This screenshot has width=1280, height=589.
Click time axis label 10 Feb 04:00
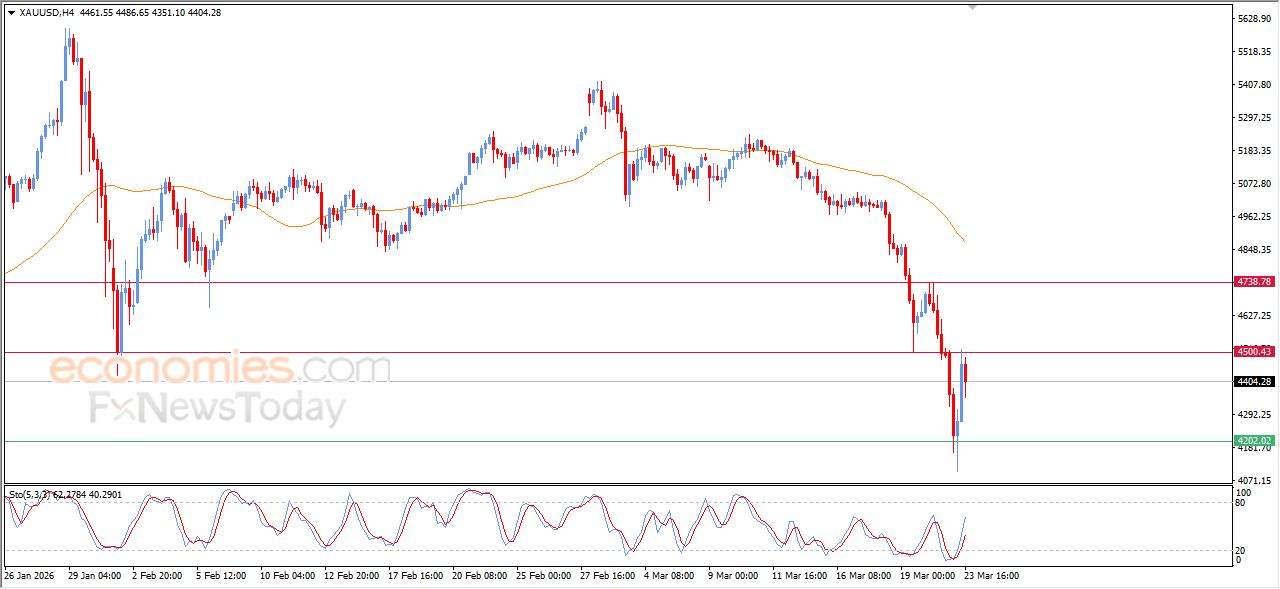[288, 576]
